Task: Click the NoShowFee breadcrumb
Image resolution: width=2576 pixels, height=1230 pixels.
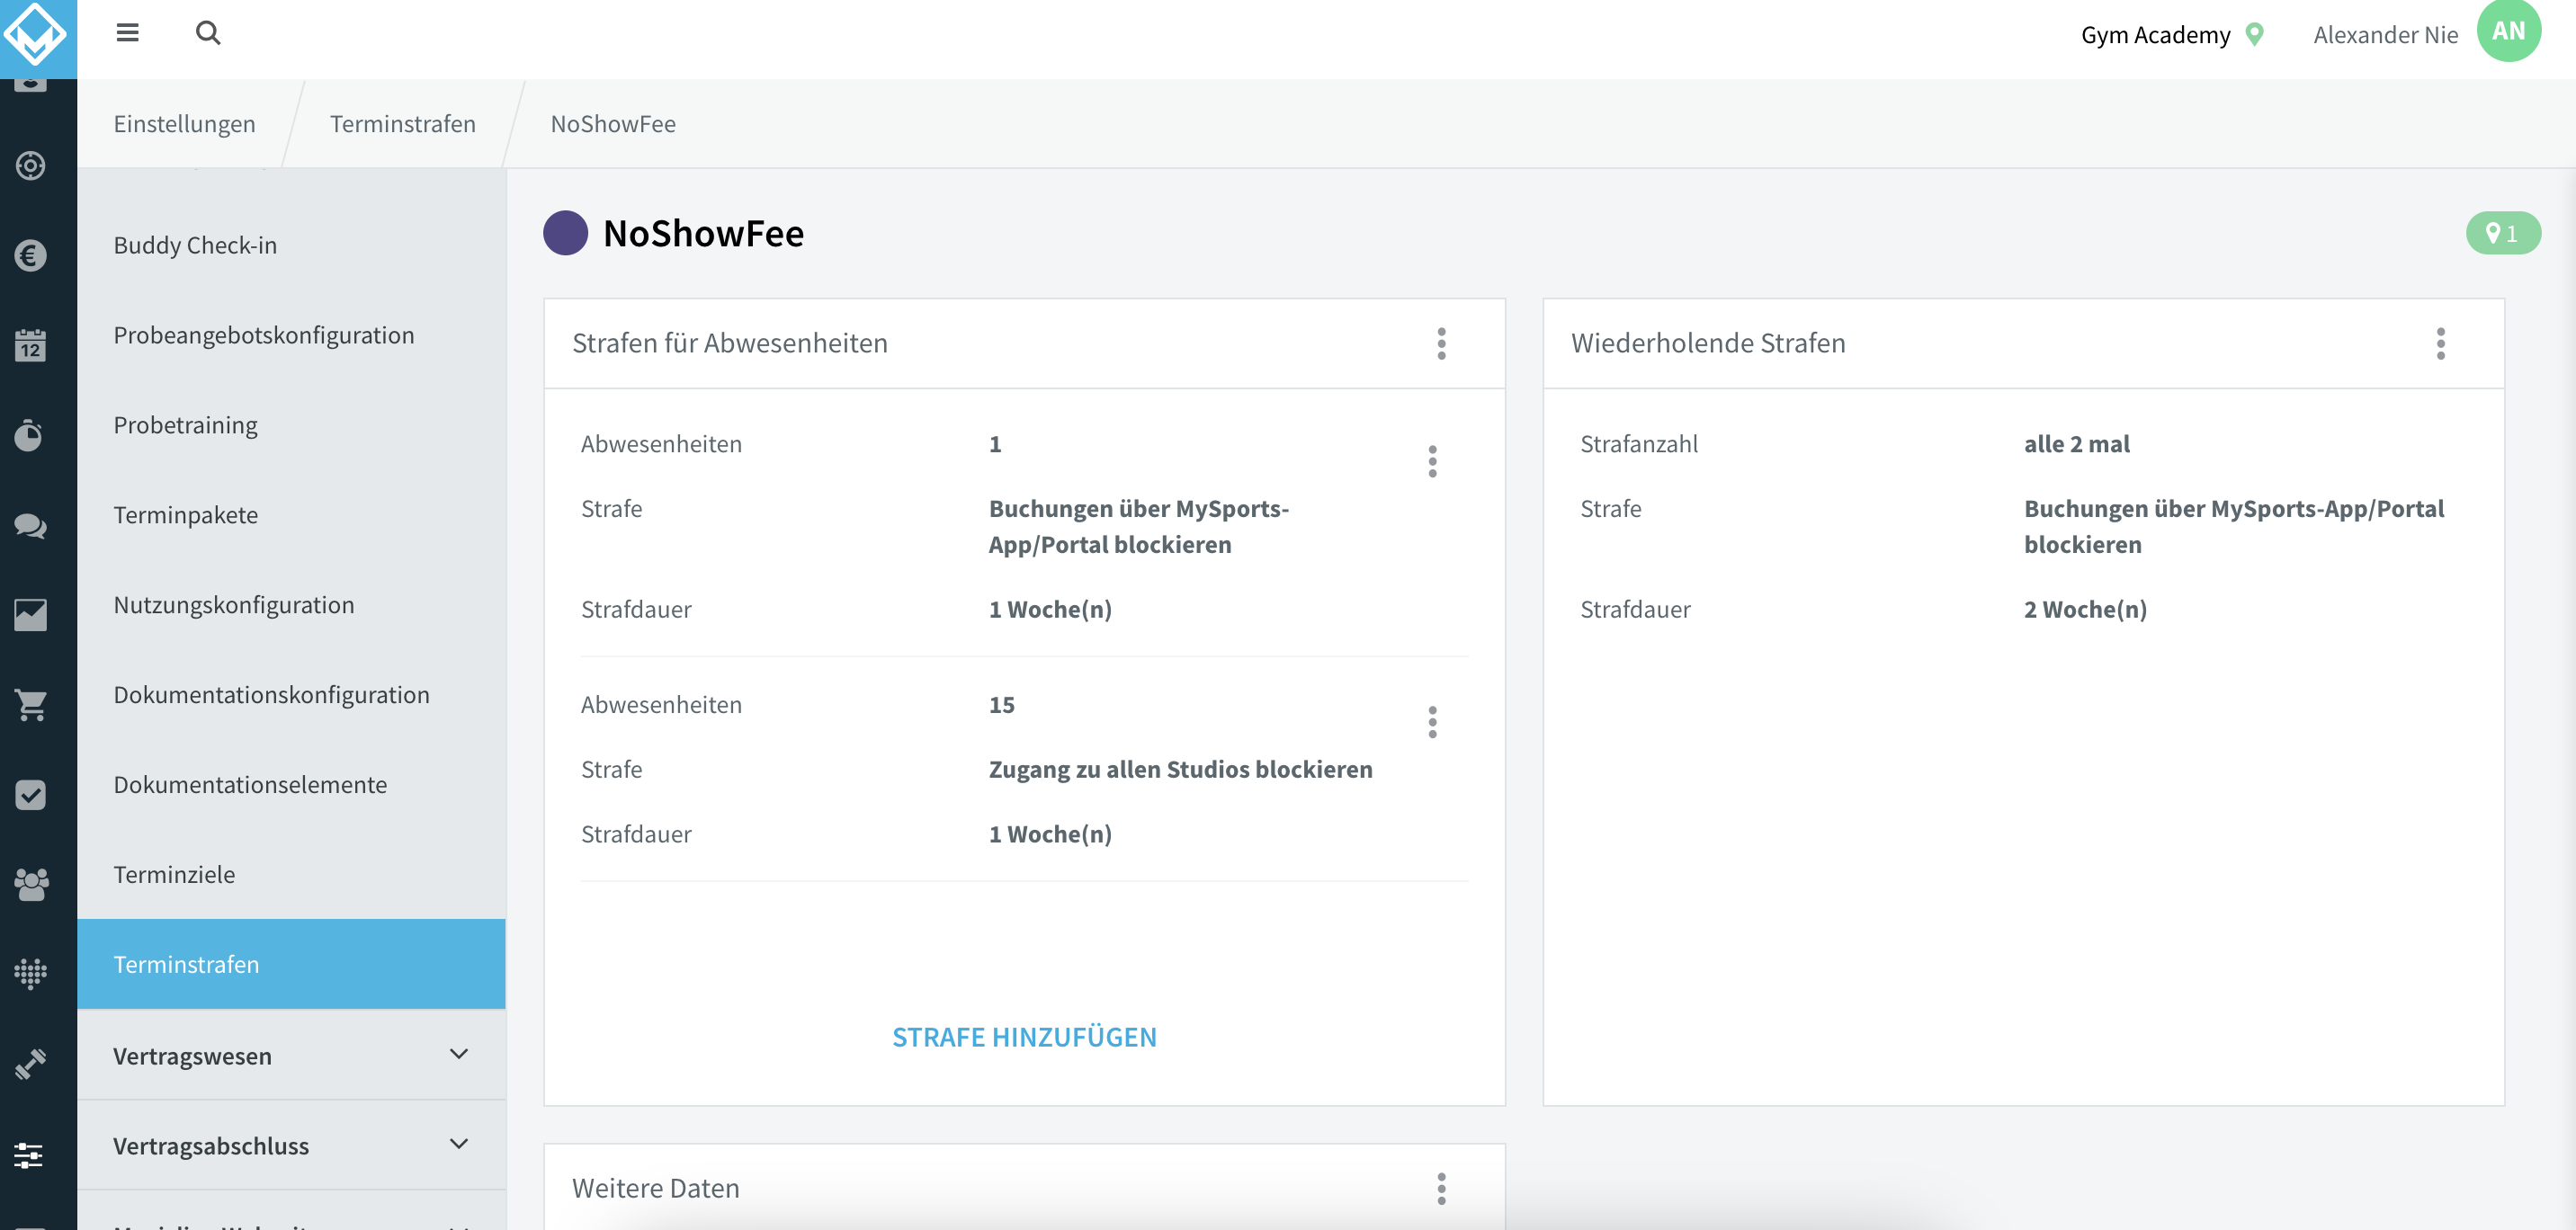Action: 613,123
